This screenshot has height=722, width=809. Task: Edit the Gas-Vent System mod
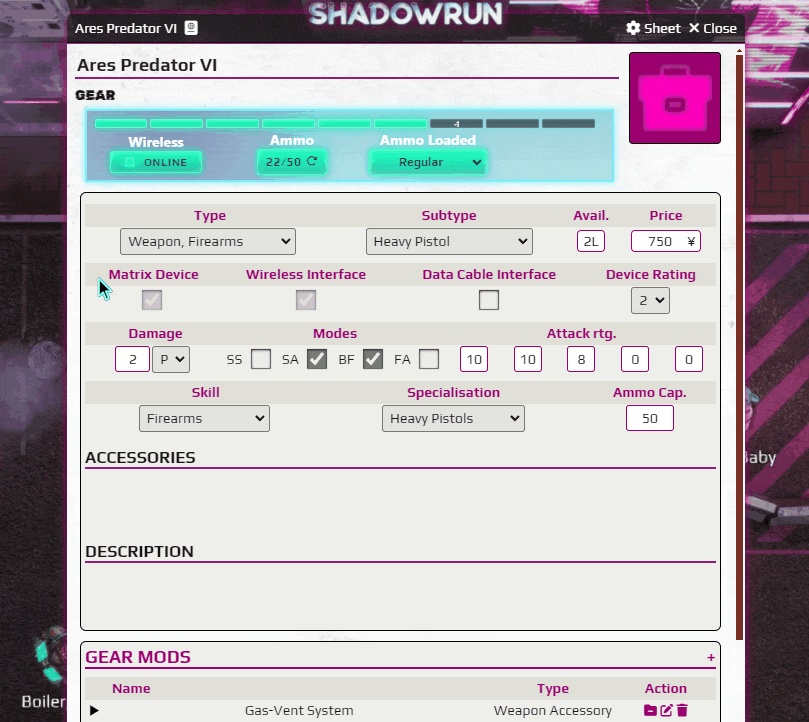click(666, 710)
